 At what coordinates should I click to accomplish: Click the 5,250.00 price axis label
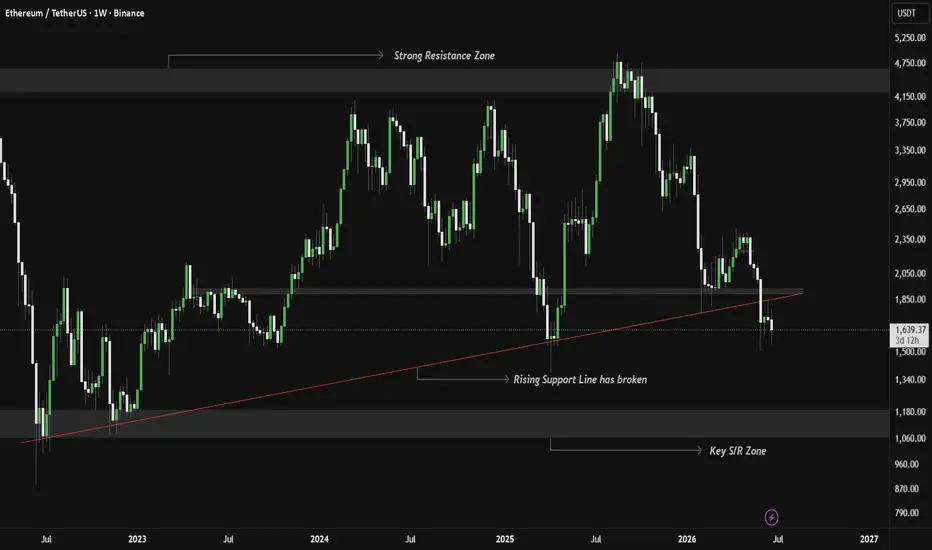(x=910, y=37)
